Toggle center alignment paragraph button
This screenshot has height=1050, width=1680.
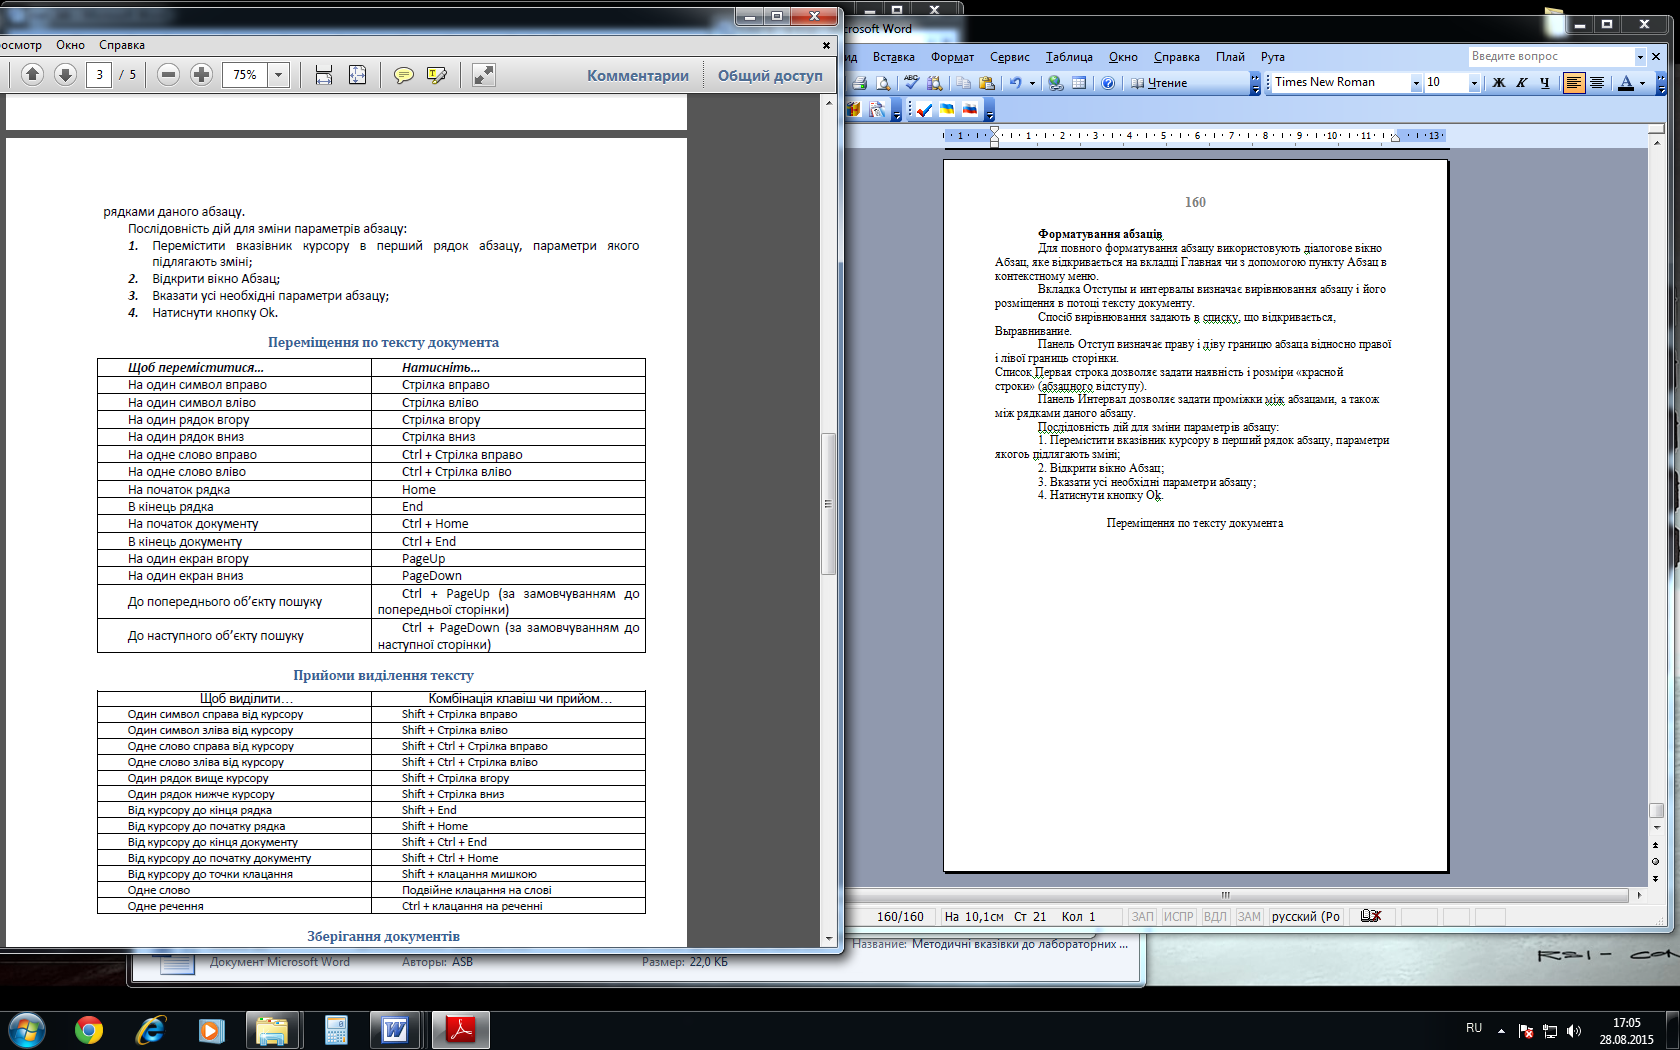click(1597, 83)
